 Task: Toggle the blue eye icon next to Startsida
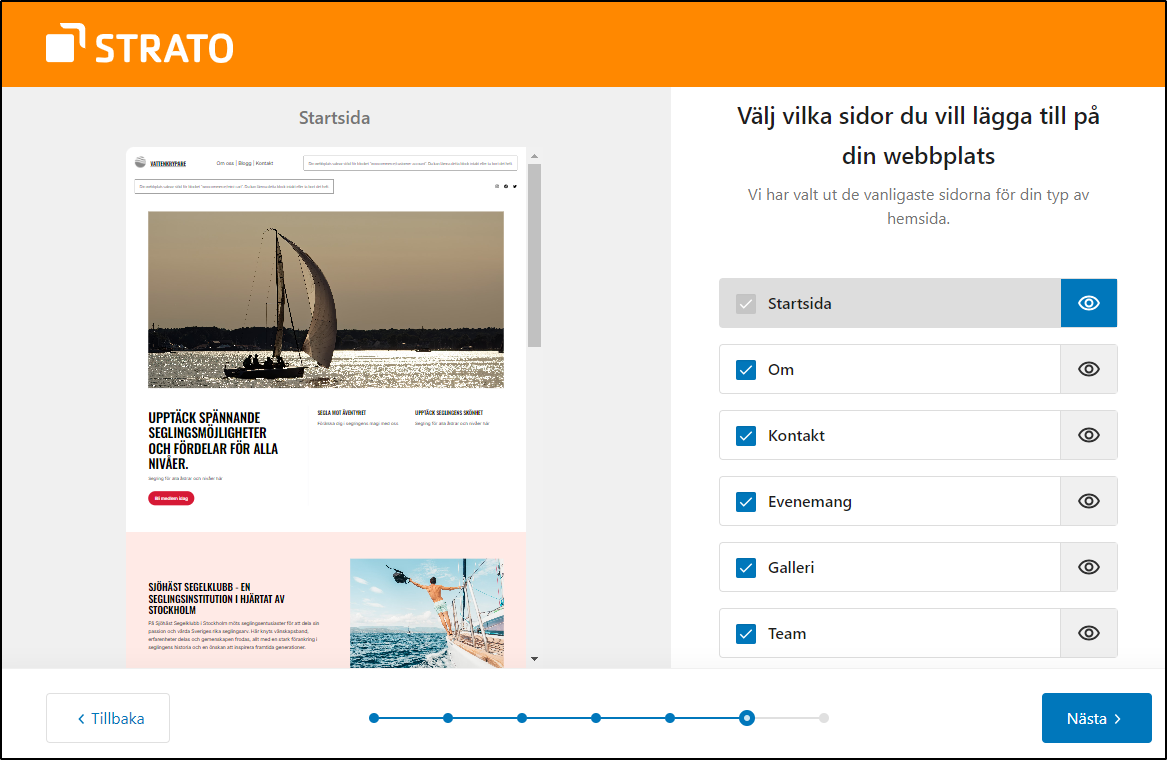pyautogui.click(x=1088, y=303)
